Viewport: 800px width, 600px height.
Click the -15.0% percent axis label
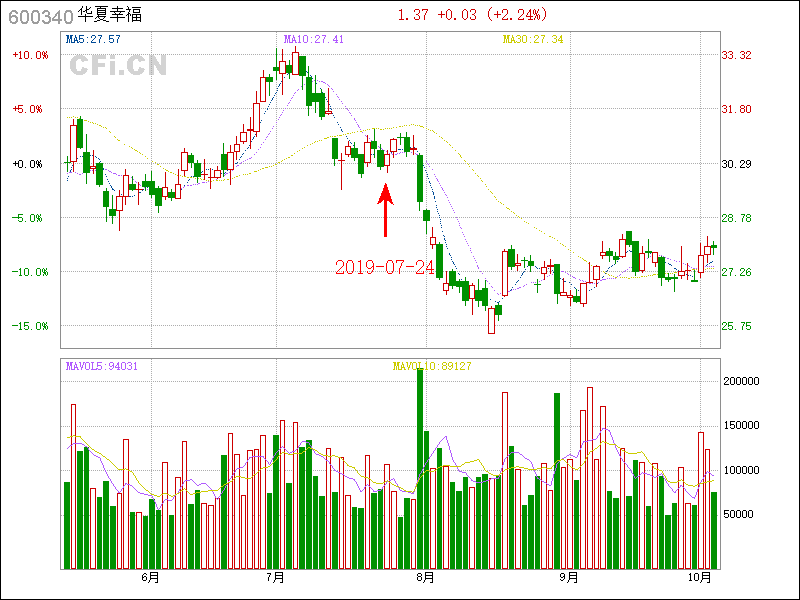(x=30, y=326)
